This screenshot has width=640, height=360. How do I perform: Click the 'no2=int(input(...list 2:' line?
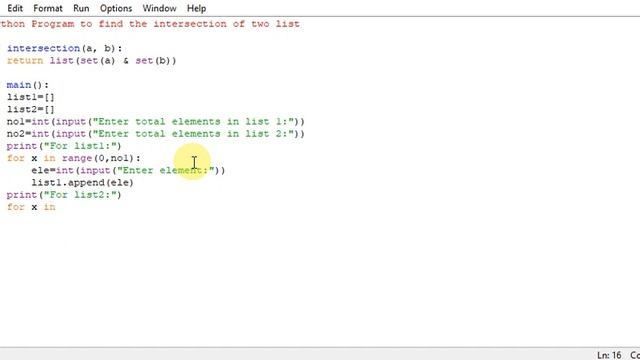click(156, 134)
